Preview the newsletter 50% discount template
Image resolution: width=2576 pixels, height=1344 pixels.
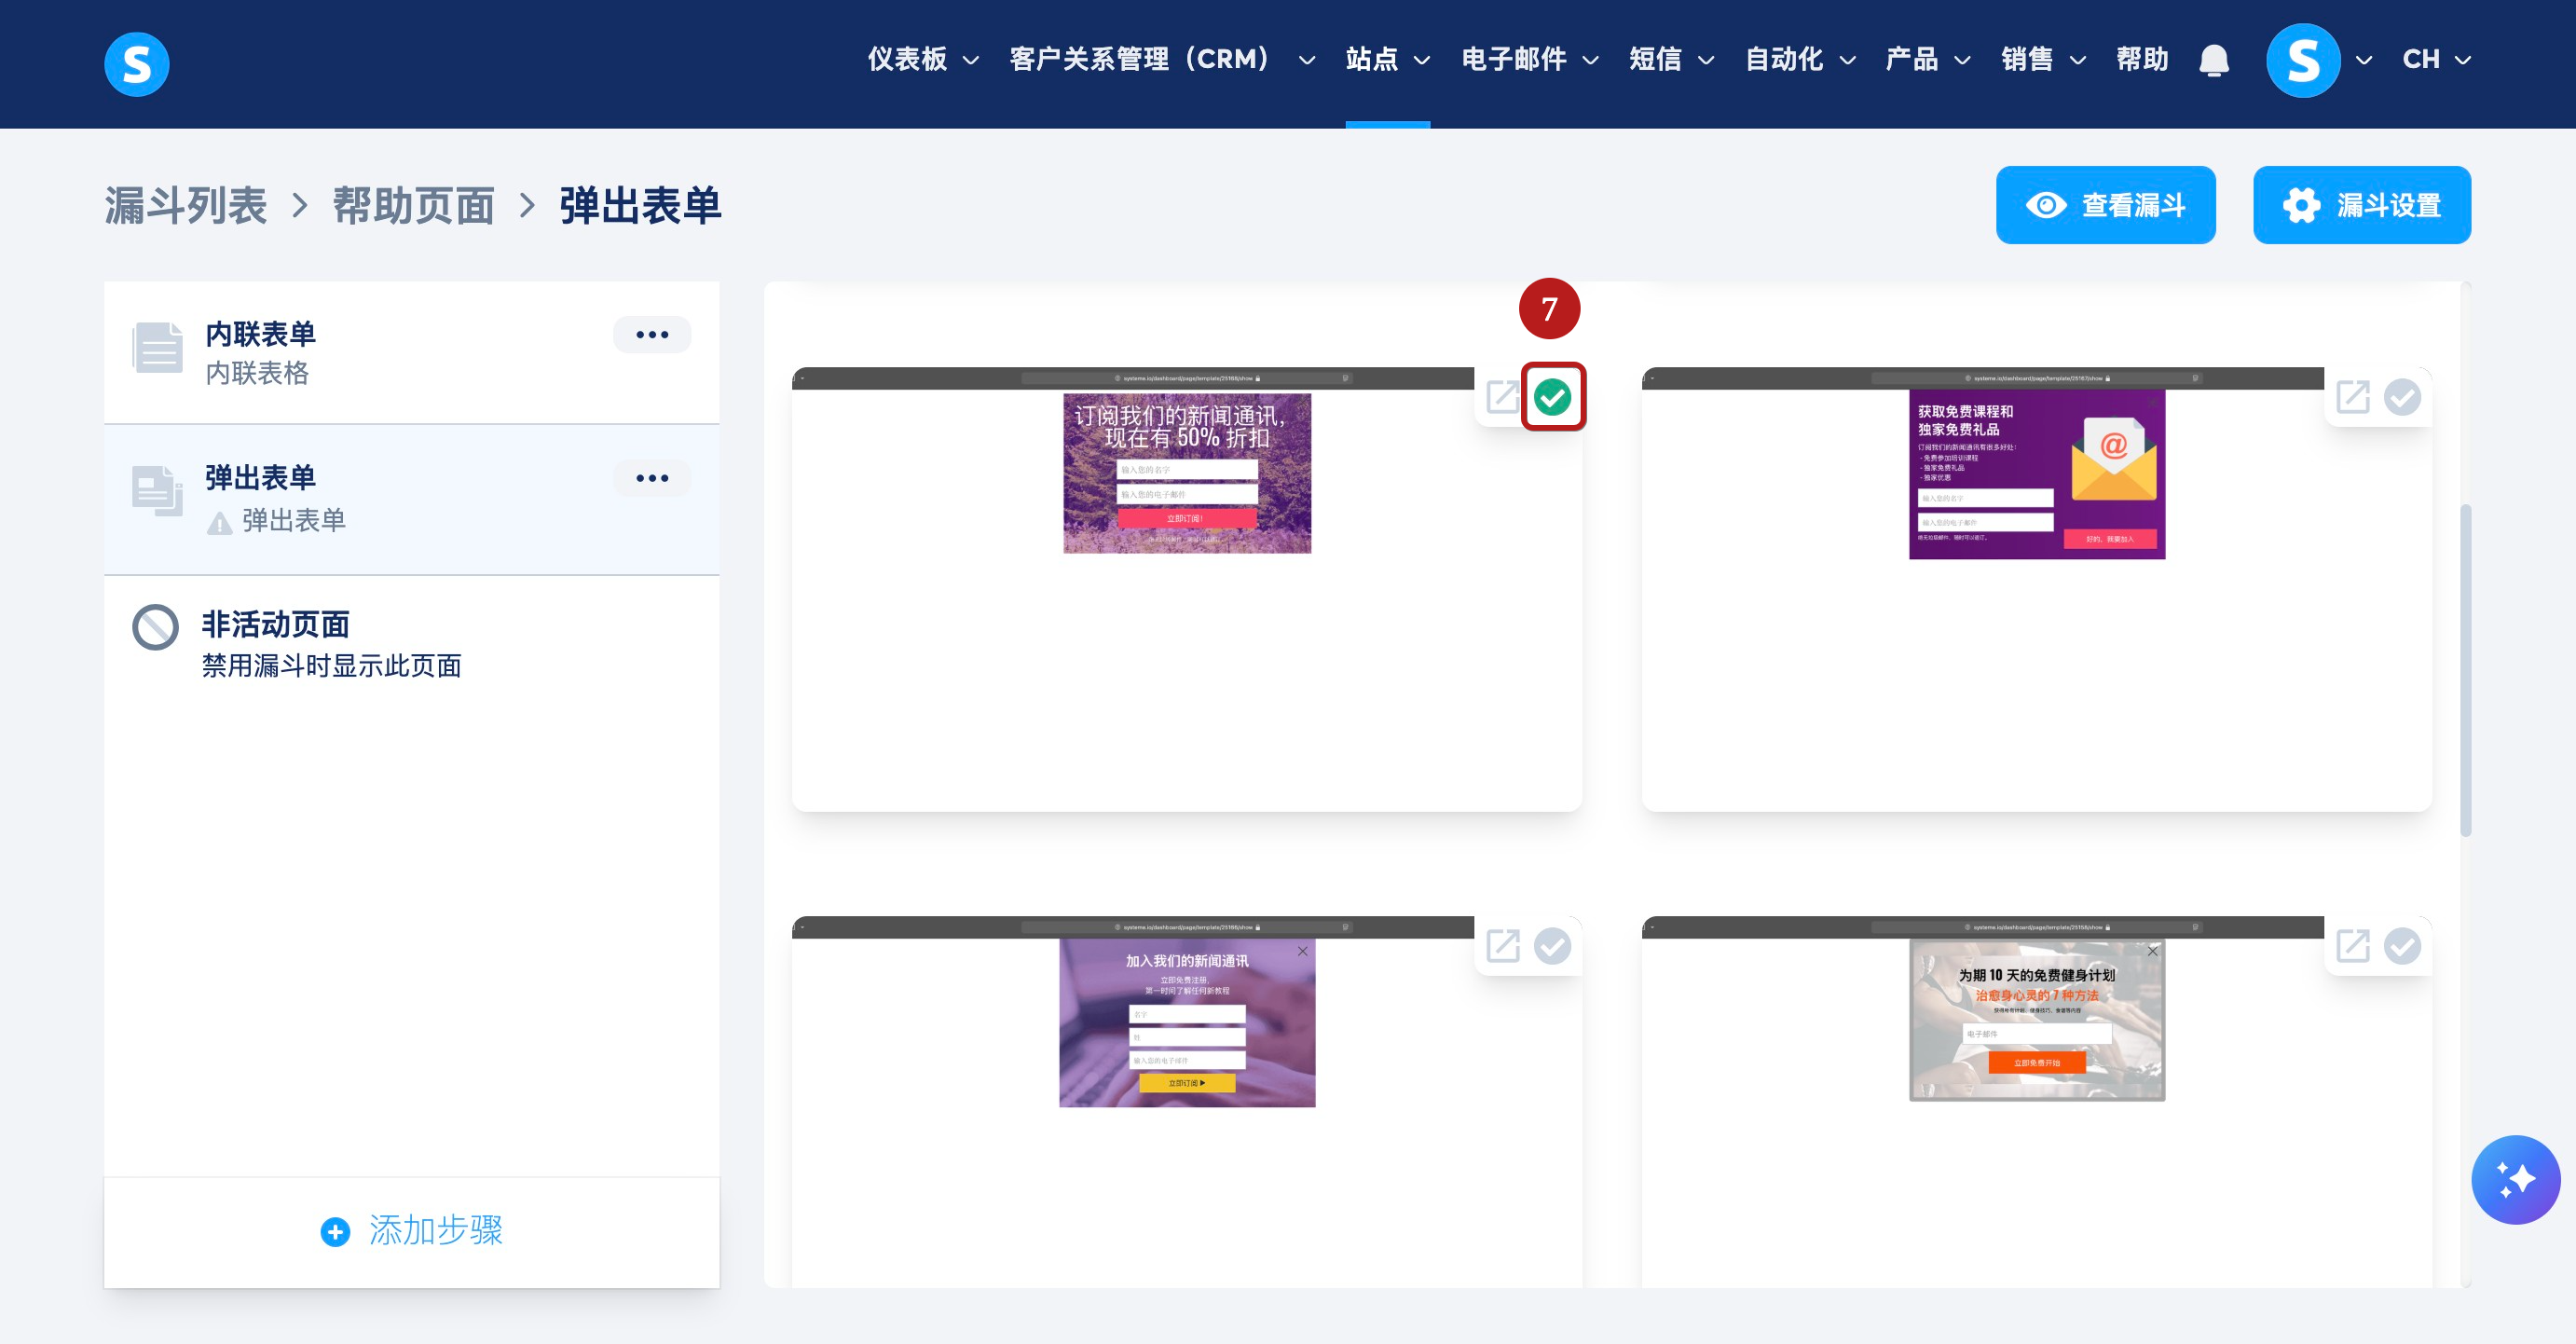[1501, 397]
